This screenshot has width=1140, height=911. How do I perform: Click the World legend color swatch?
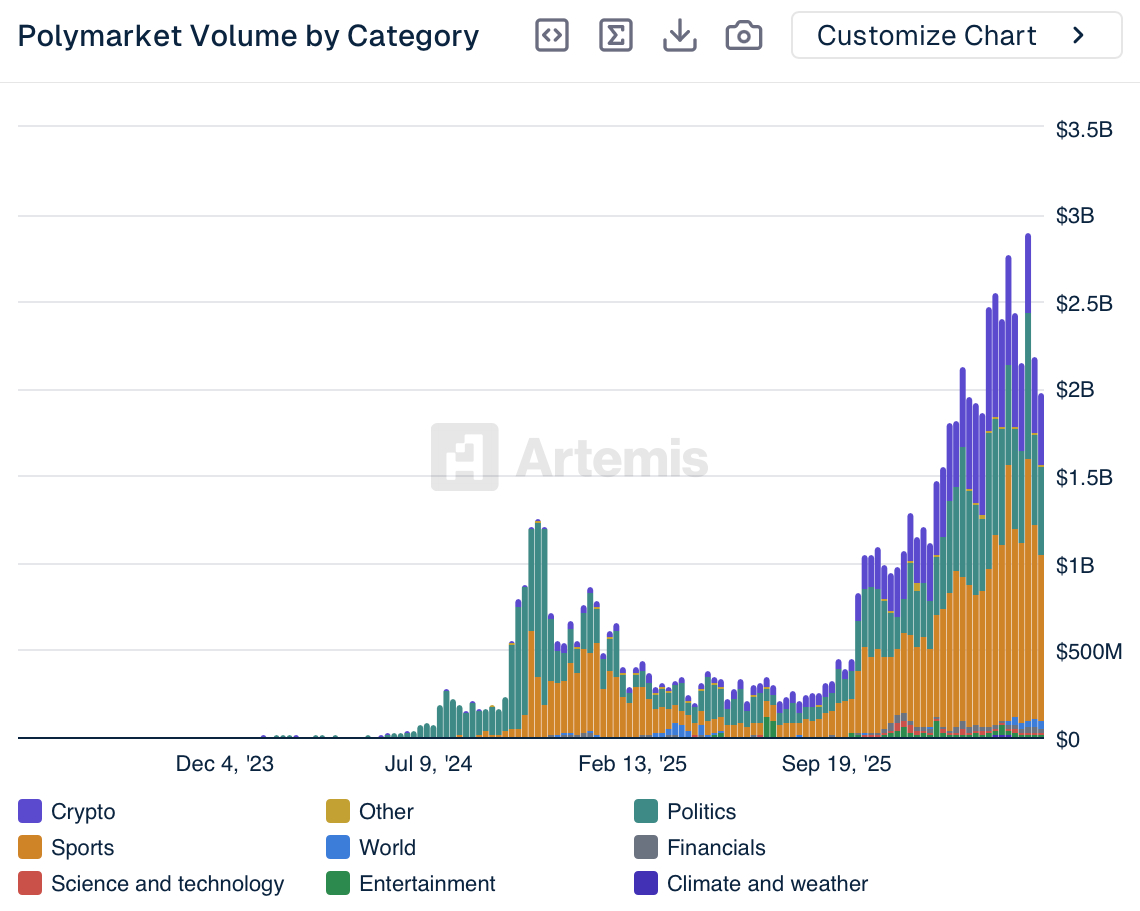[x=338, y=848]
